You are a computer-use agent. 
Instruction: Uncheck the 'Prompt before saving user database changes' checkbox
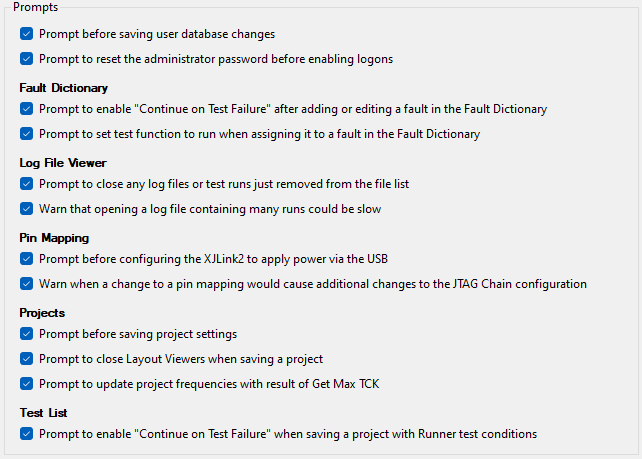click(x=26, y=34)
